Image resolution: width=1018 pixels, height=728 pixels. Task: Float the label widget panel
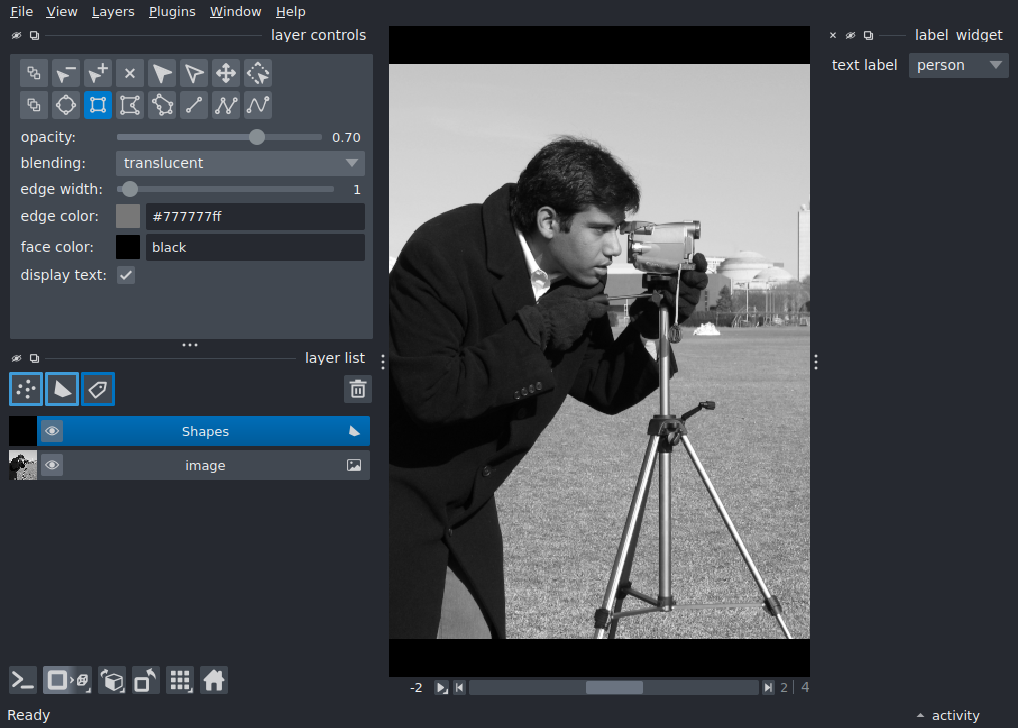(868, 35)
